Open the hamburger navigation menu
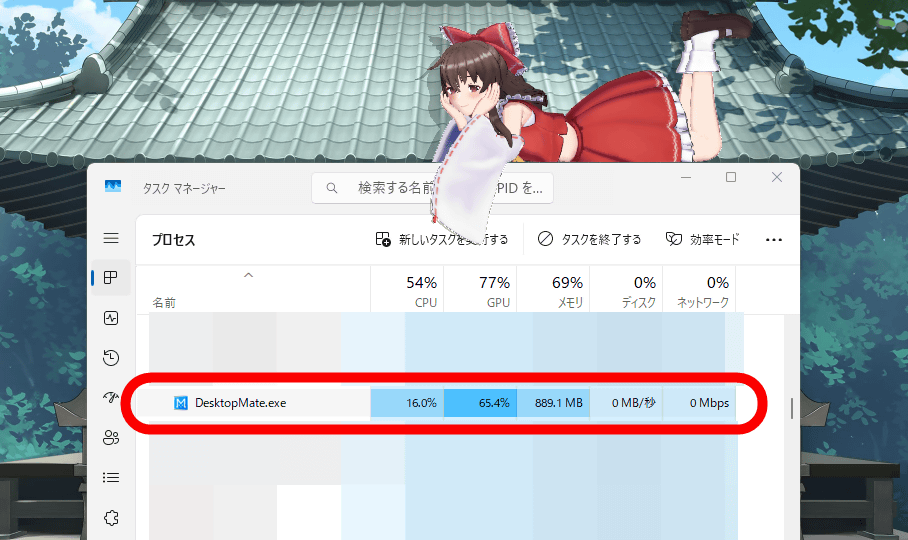 point(111,238)
